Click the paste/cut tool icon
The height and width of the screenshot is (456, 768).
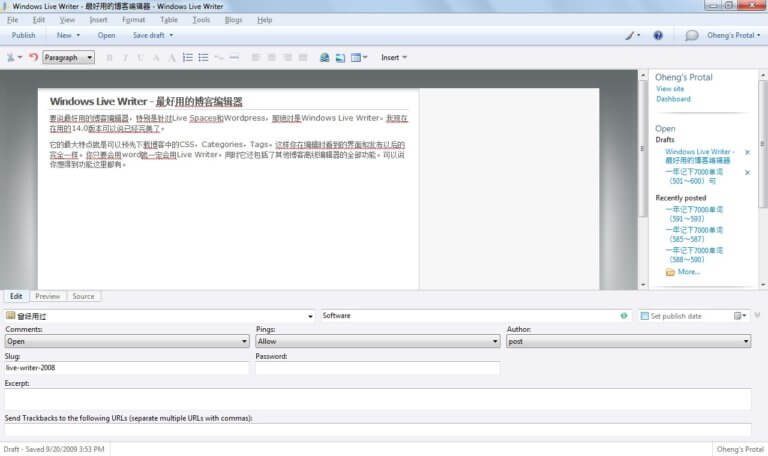coord(11,57)
